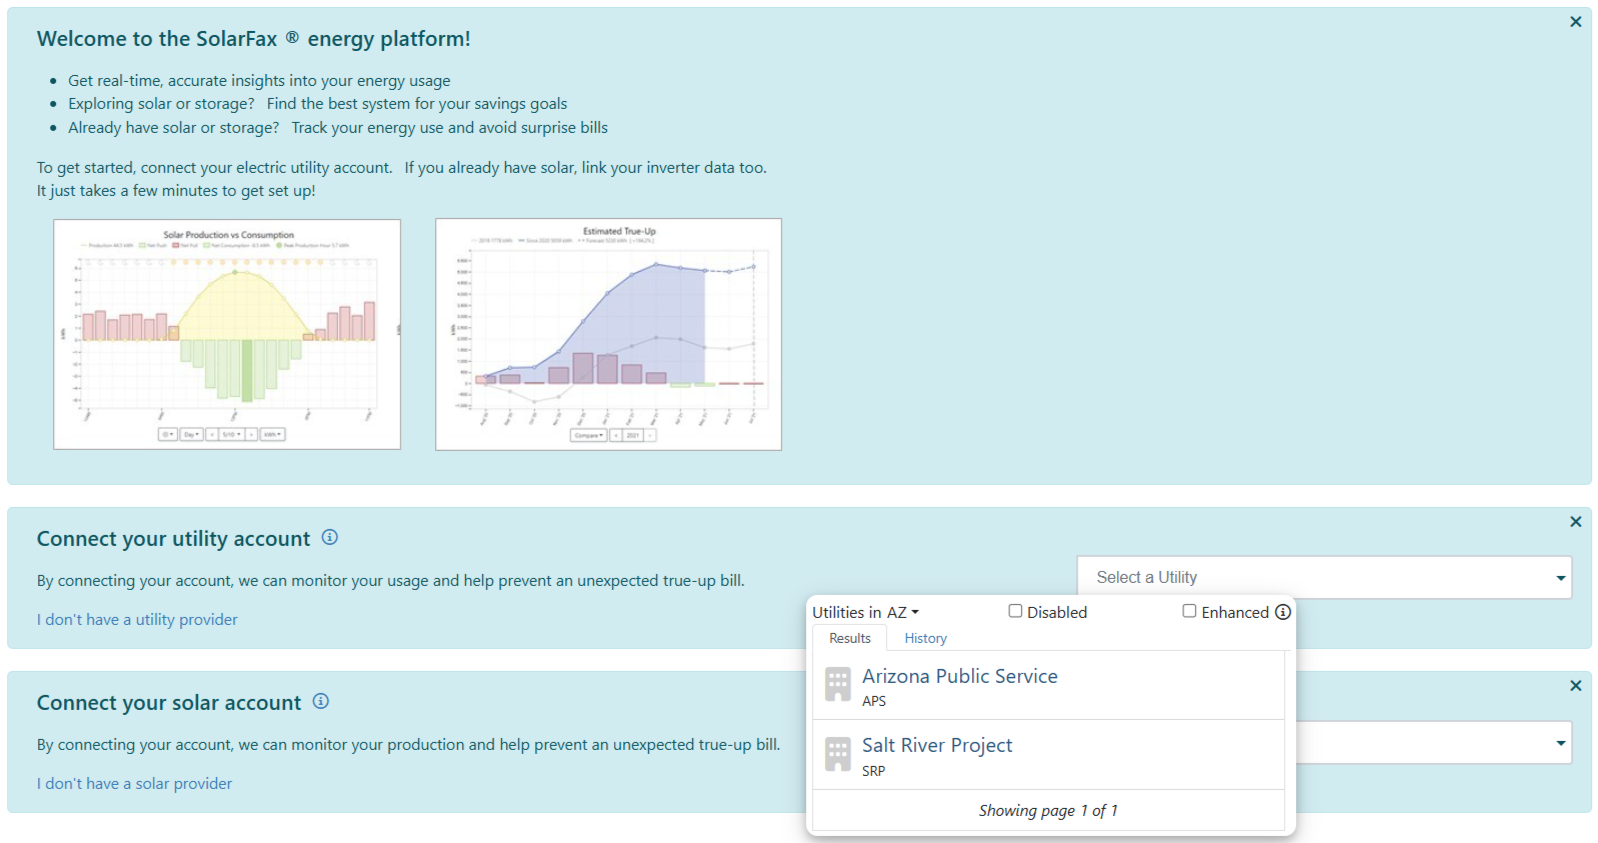Image resolution: width=1598 pixels, height=843 pixels.
Task: Open the Utilities in AZ state dropdown
Action: click(x=865, y=612)
